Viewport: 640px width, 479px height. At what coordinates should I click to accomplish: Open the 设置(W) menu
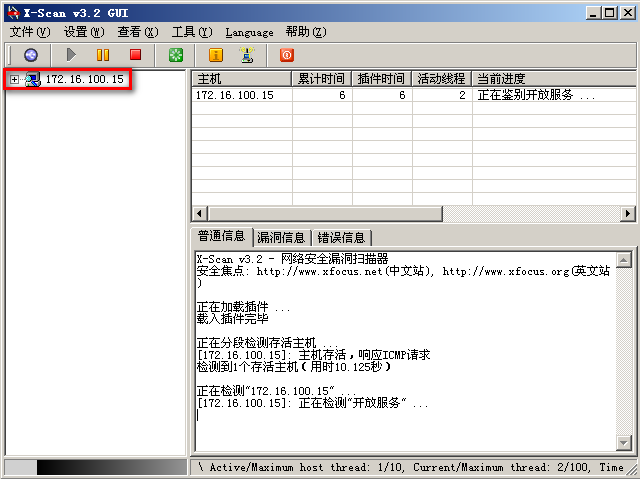(x=84, y=32)
